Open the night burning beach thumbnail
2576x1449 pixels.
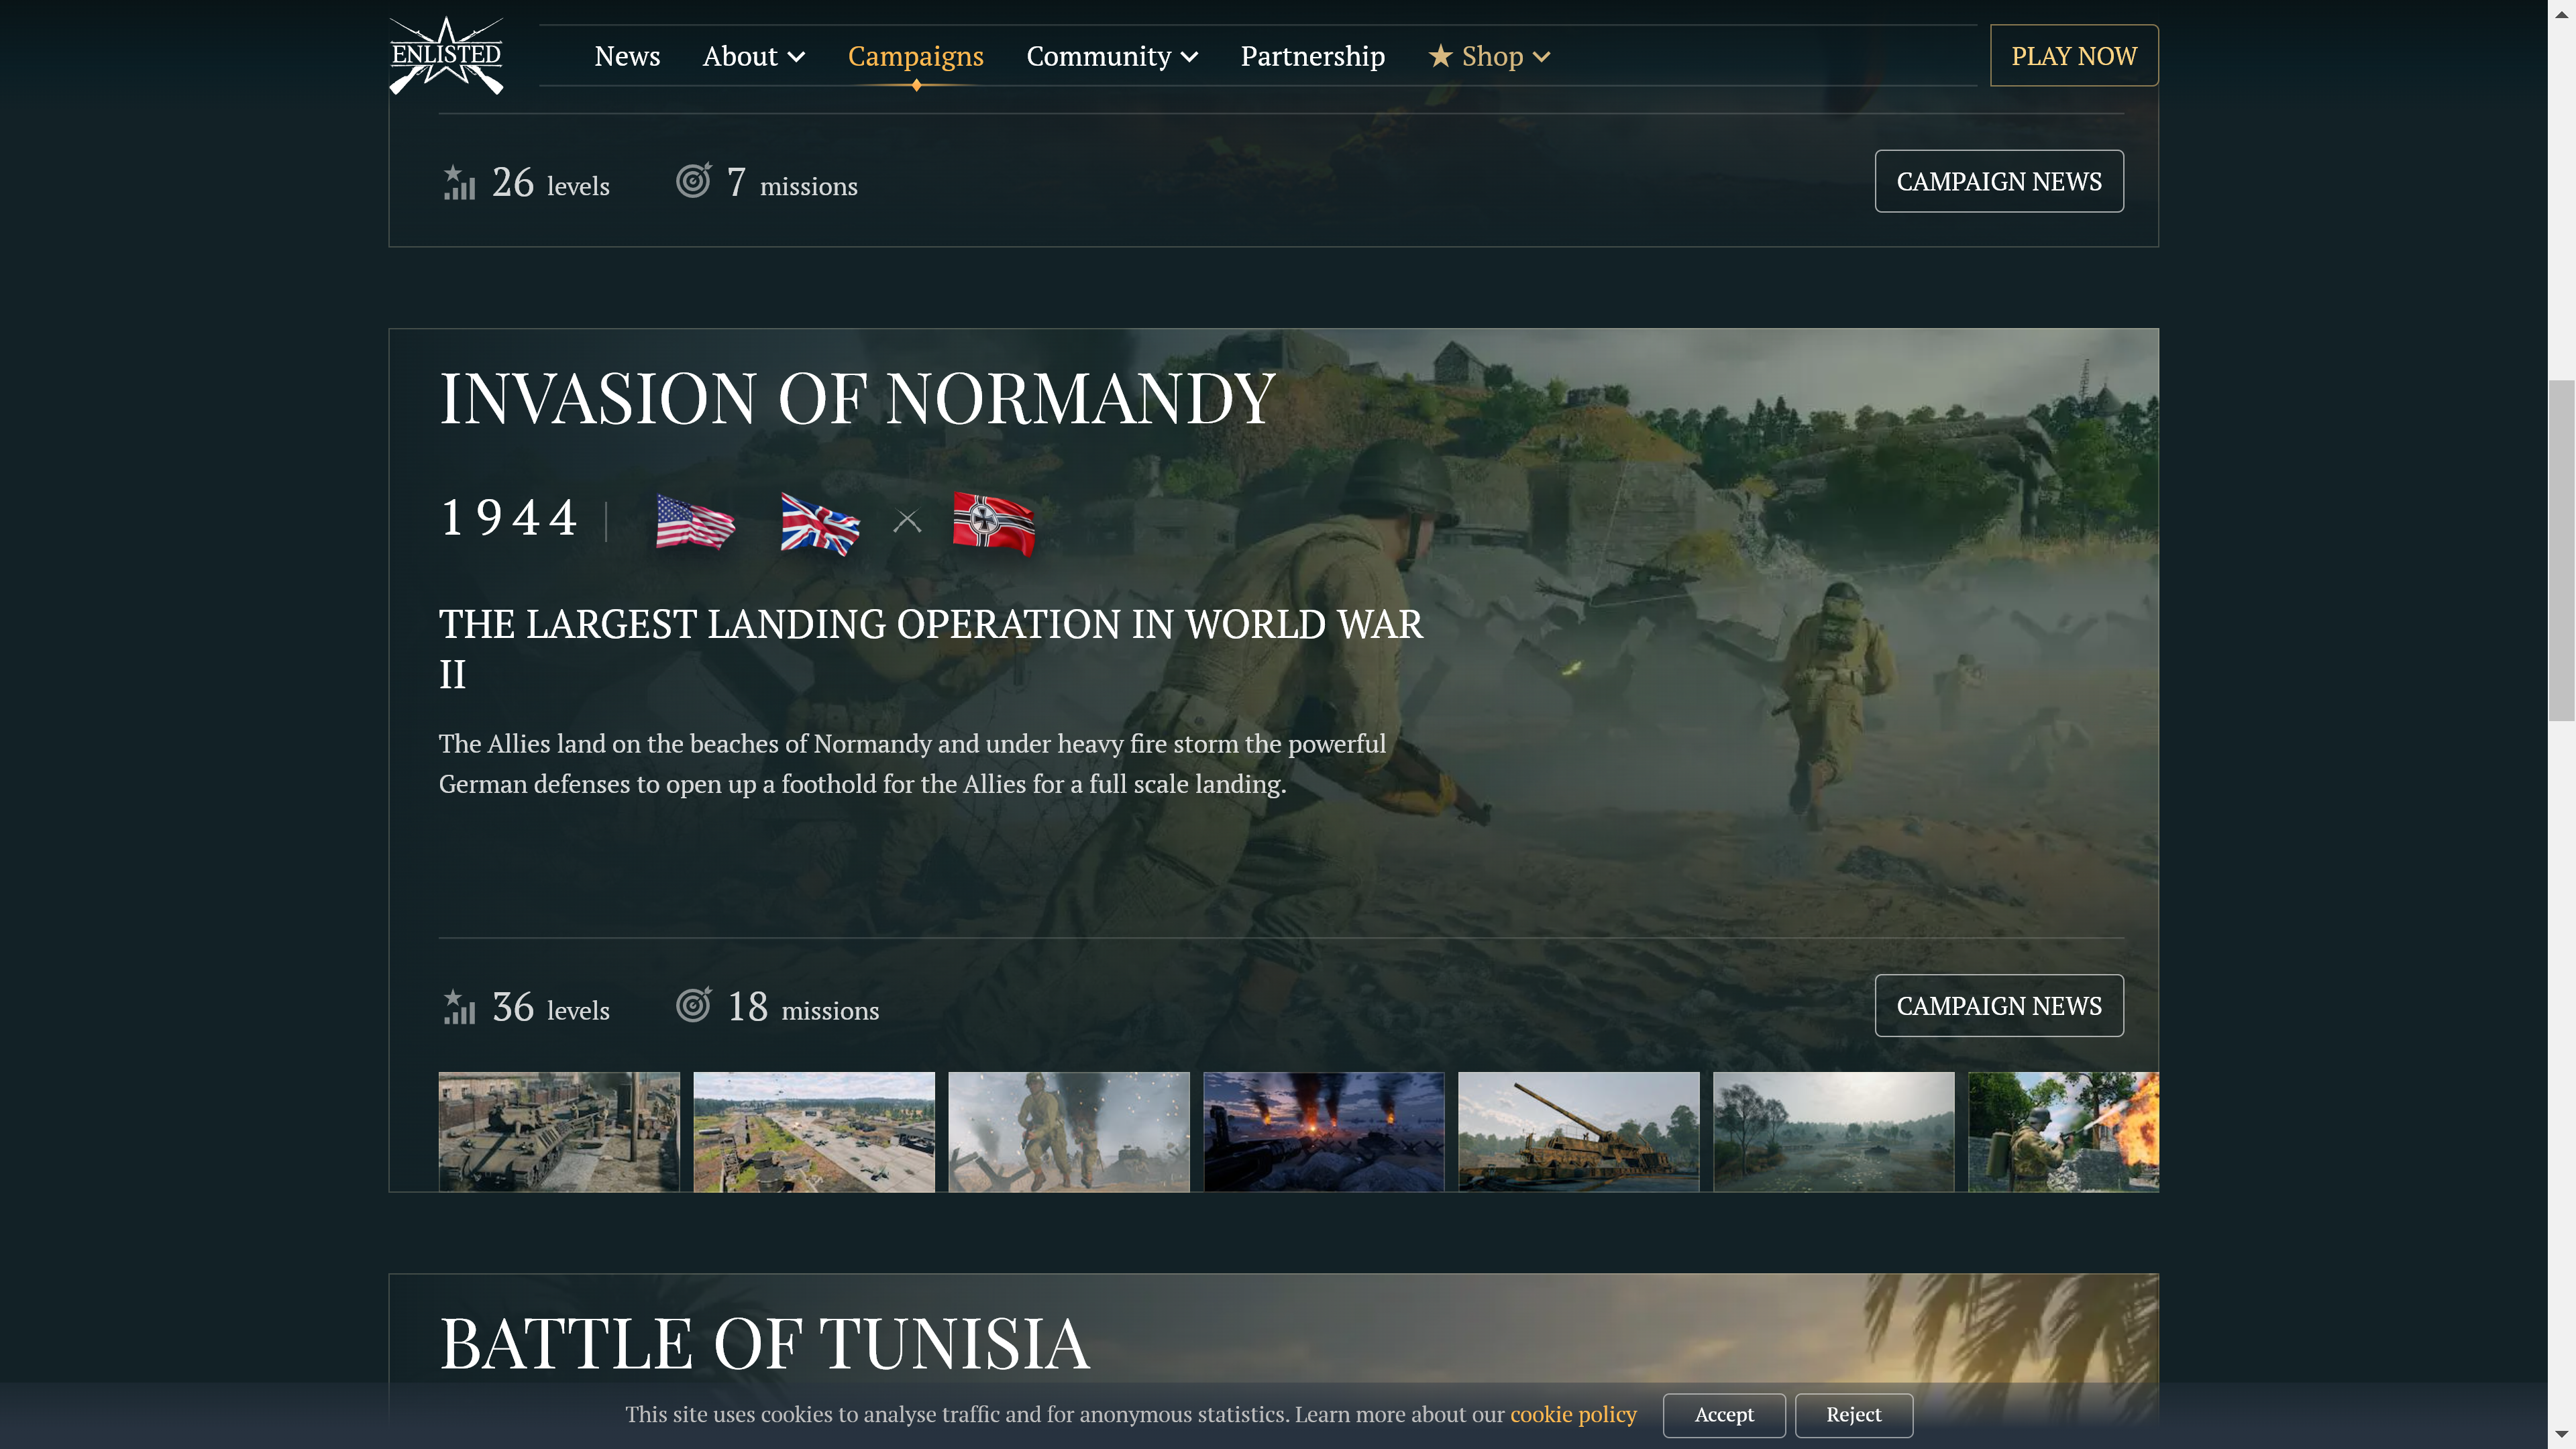pos(1323,1131)
